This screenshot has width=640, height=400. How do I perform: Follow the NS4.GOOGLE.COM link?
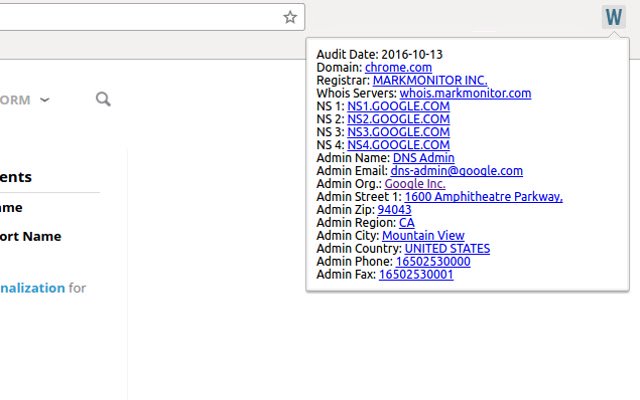click(398, 145)
